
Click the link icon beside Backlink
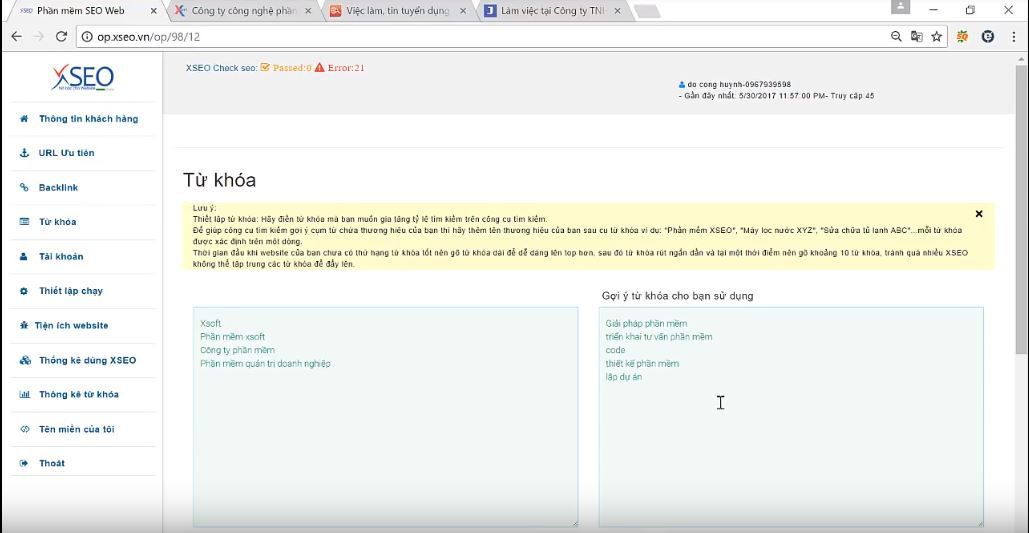pos(24,188)
